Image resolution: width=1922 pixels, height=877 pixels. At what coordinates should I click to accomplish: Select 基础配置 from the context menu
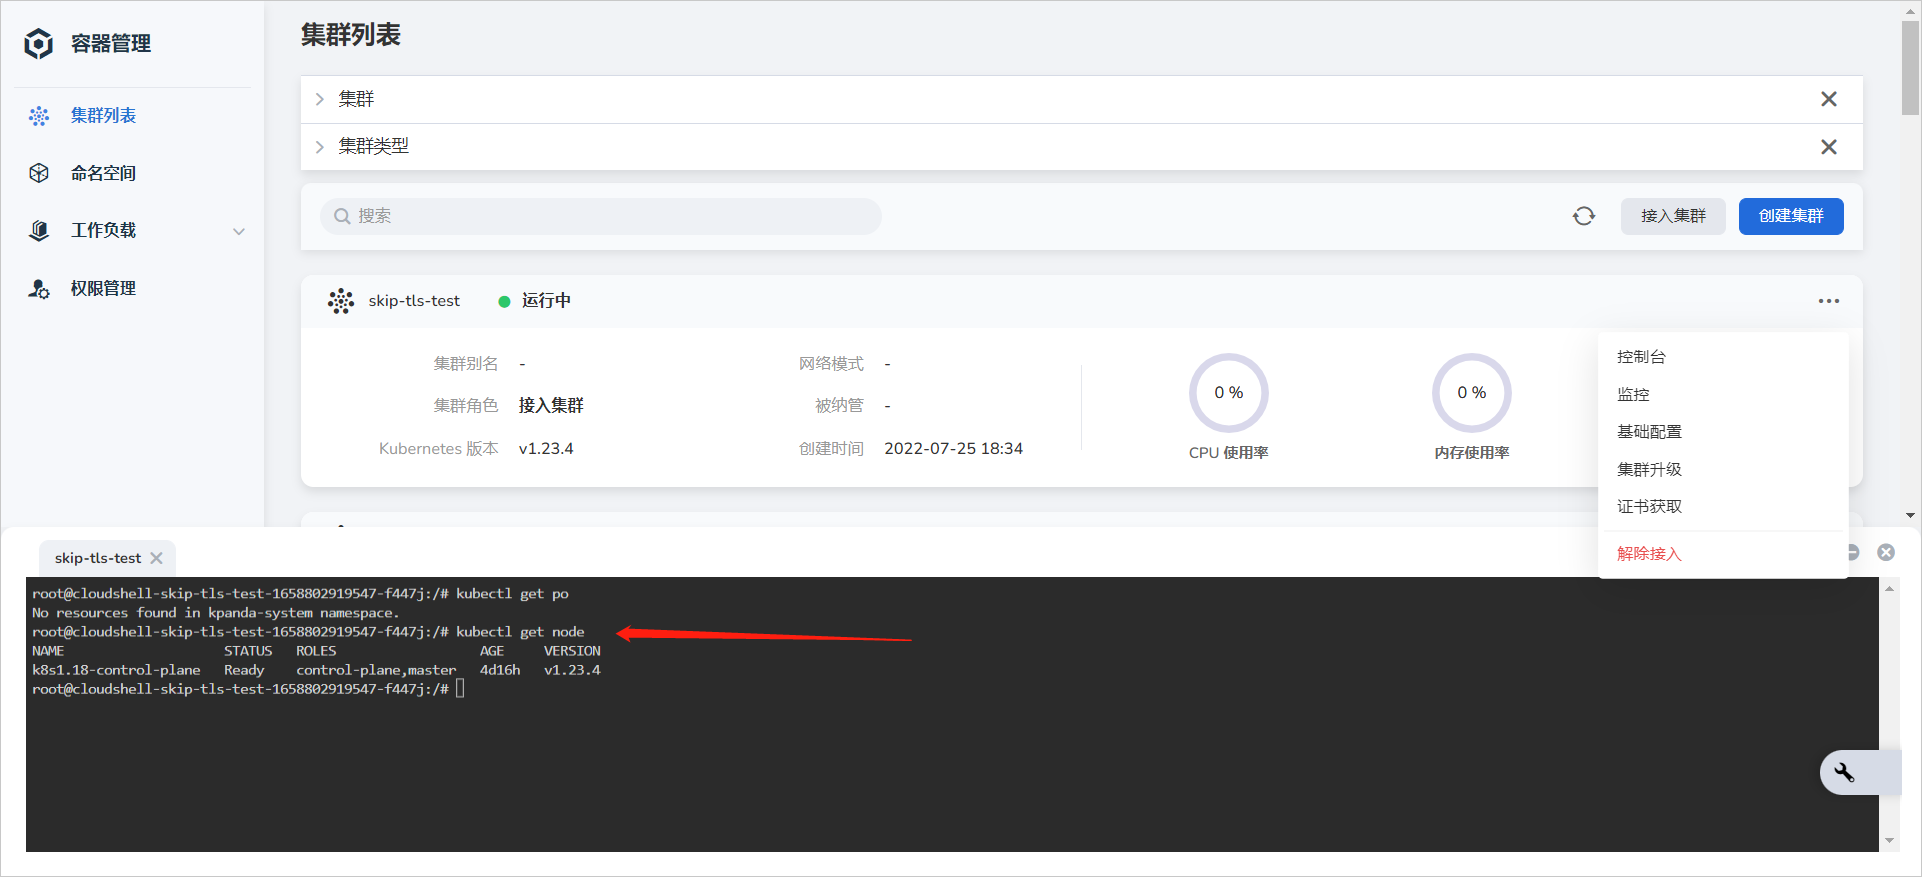pos(1723,432)
